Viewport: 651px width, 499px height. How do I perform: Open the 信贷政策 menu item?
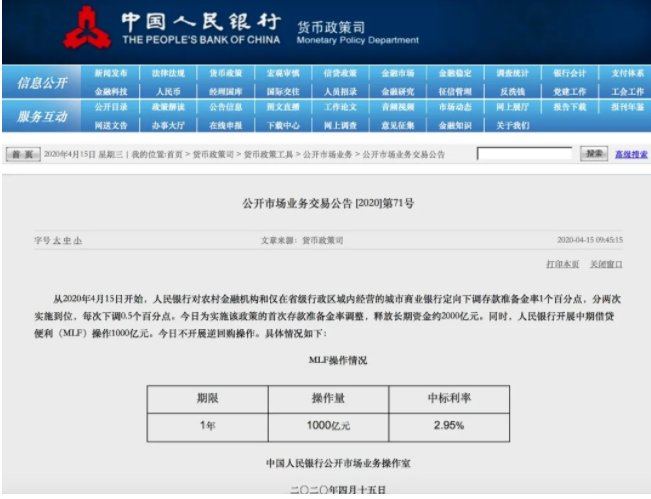coord(340,73)
